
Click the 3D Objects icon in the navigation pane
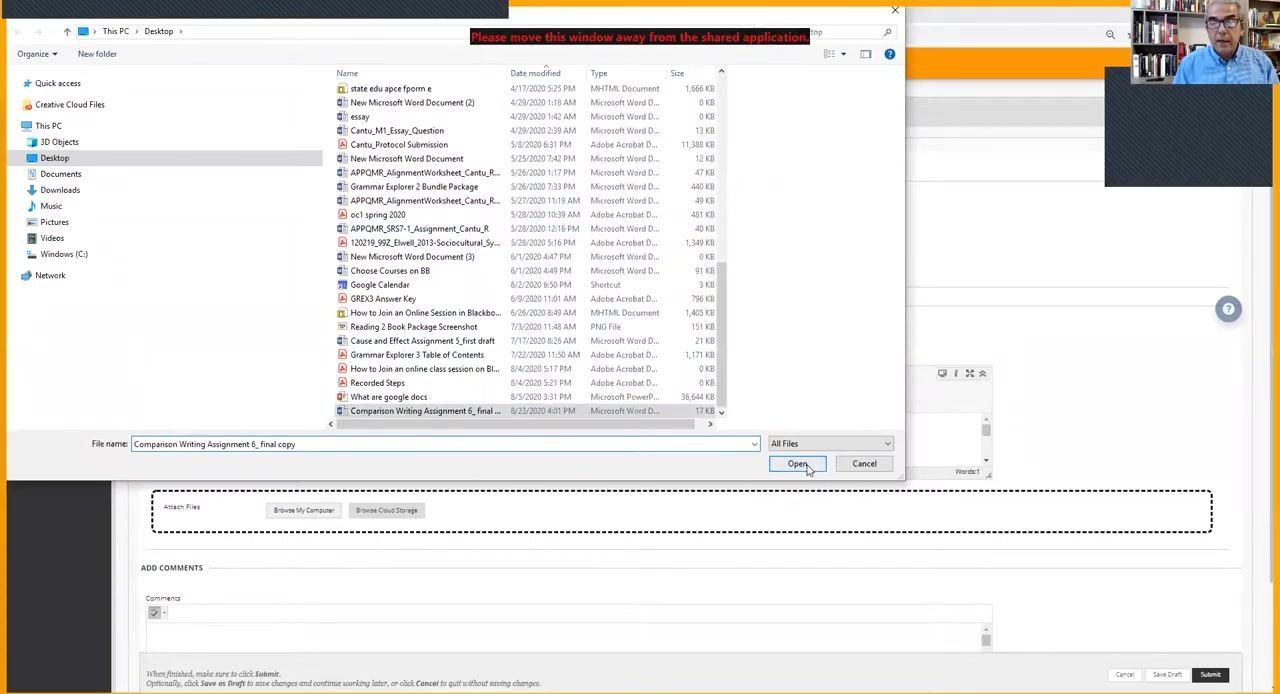32,142
